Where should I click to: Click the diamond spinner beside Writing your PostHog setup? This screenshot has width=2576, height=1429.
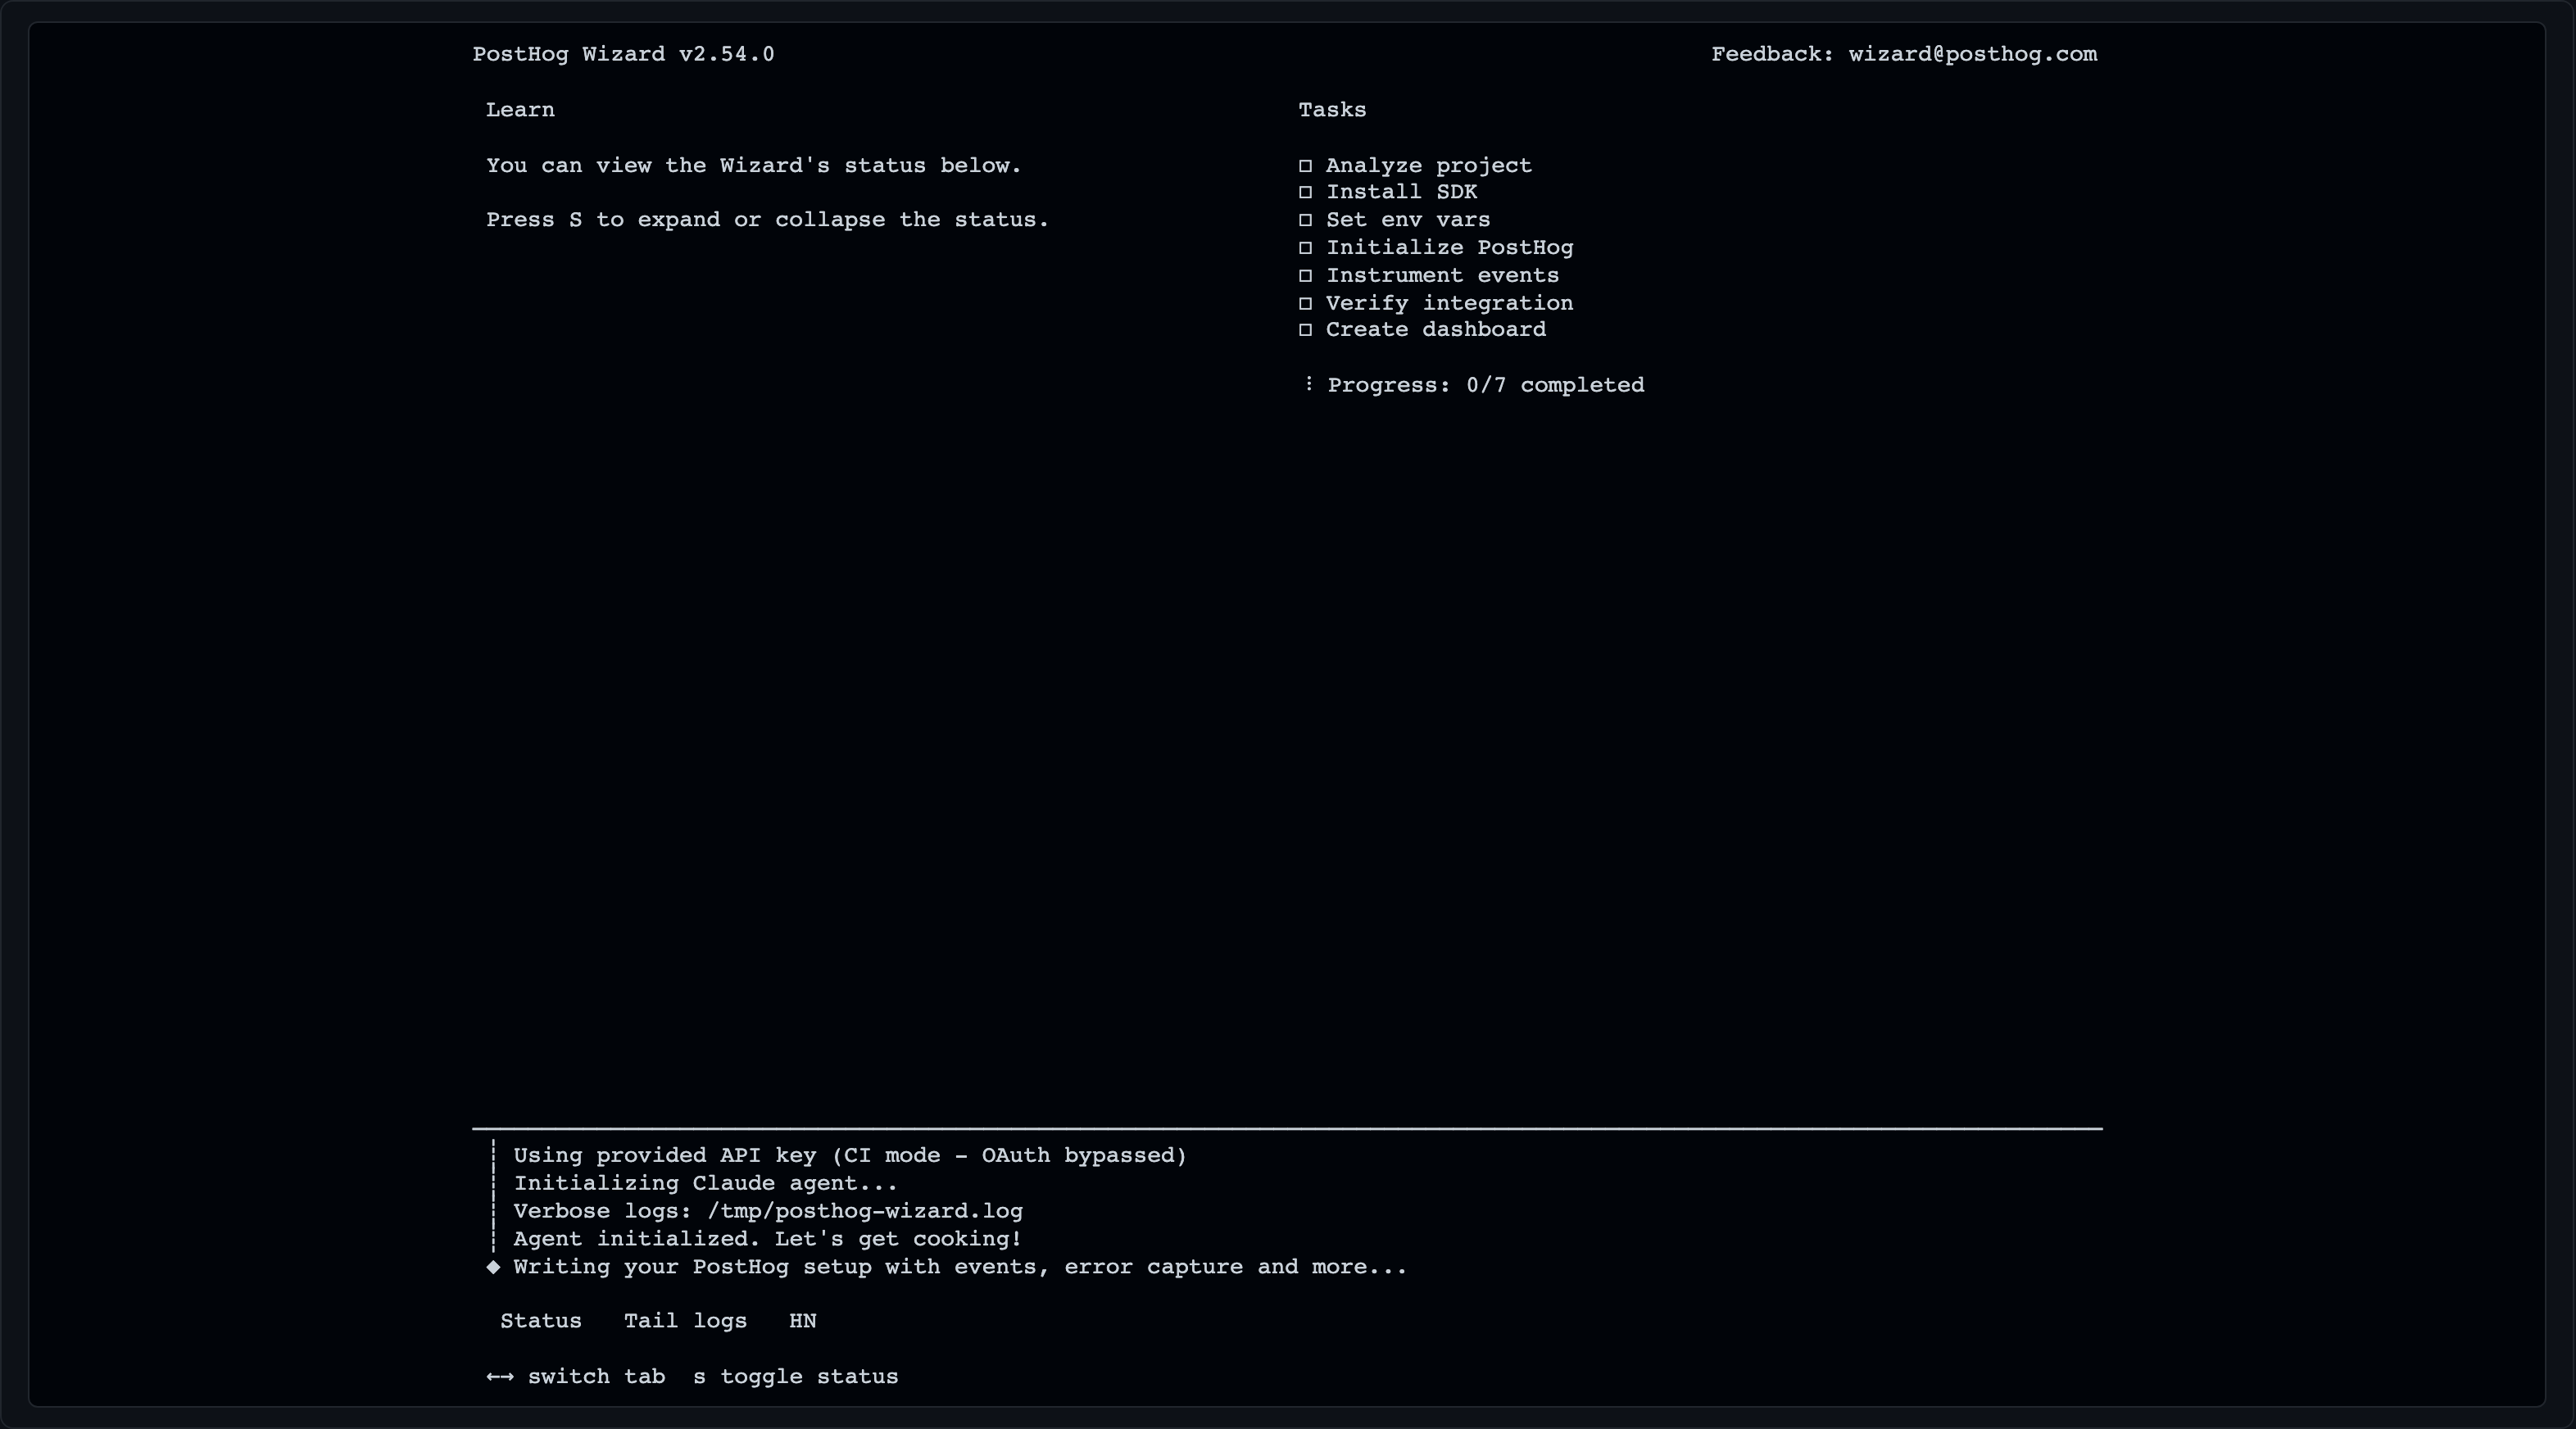tap(493, 1267)
